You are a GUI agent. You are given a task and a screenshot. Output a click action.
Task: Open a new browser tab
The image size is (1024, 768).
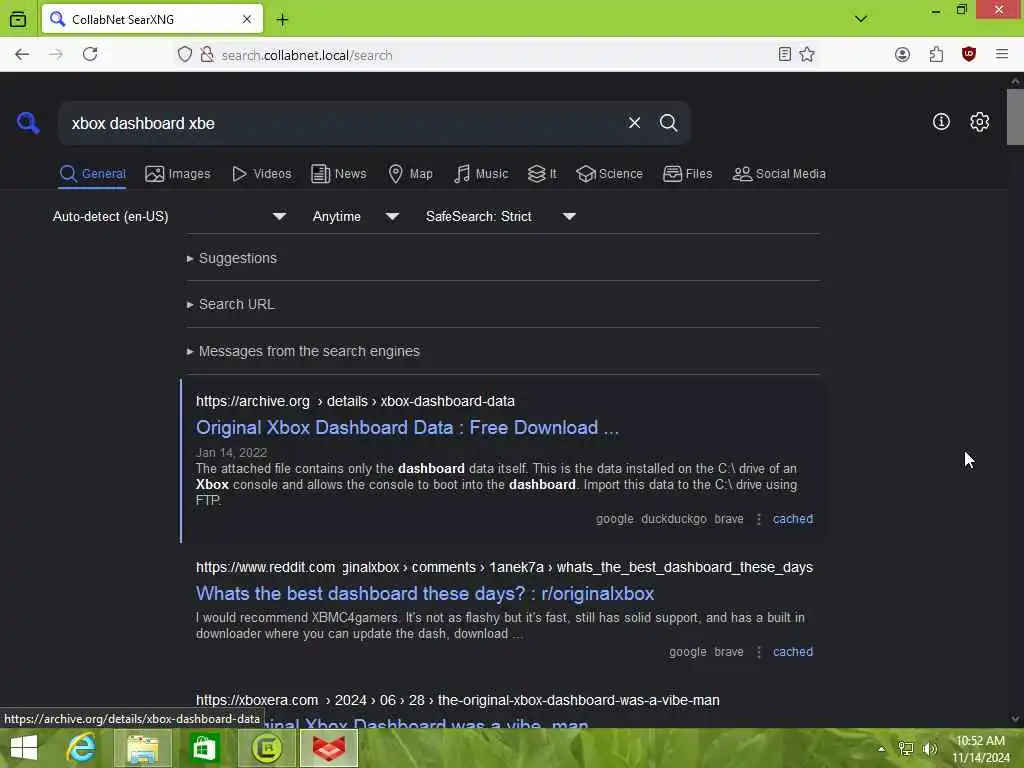[x=282, y=20]
